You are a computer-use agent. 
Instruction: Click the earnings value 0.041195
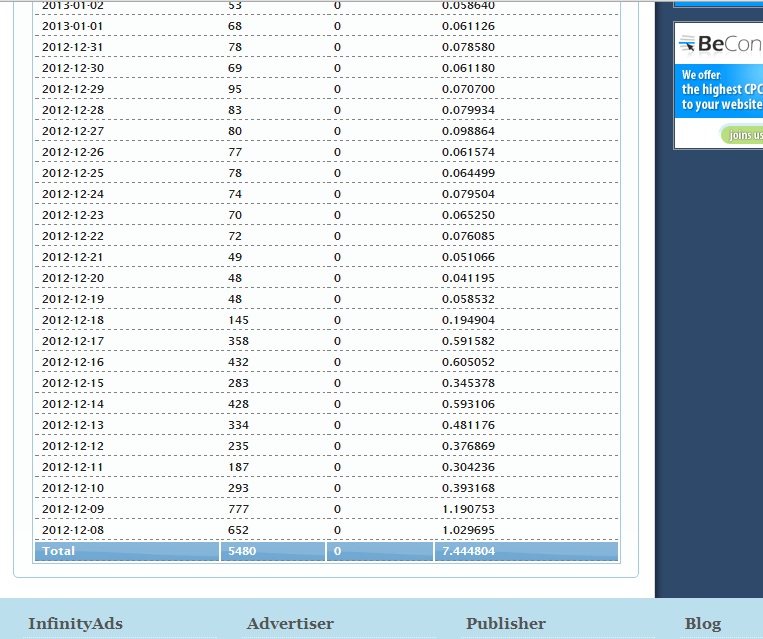(x=468, y=278)
